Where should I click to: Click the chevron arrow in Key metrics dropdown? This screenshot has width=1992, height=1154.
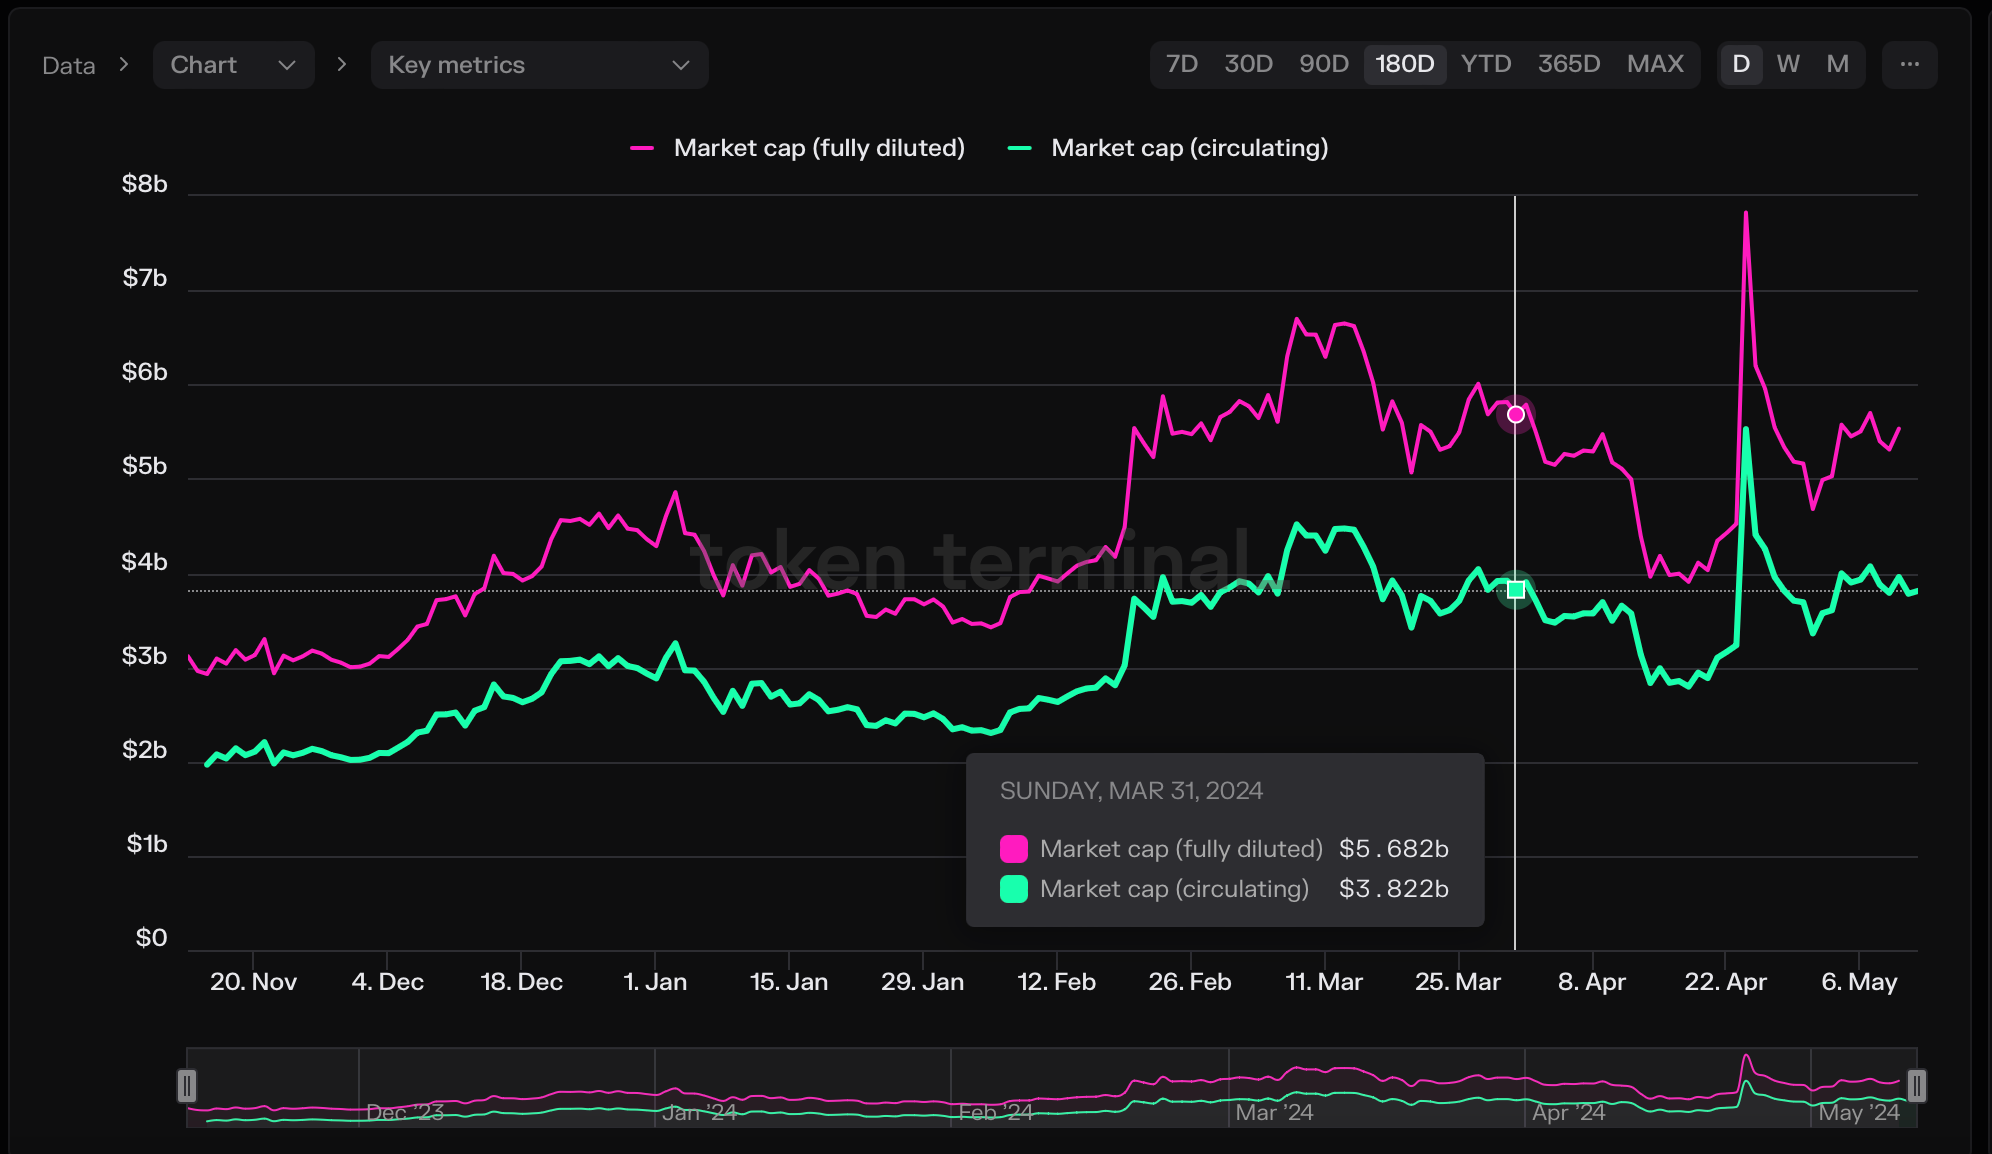[681, 65]
